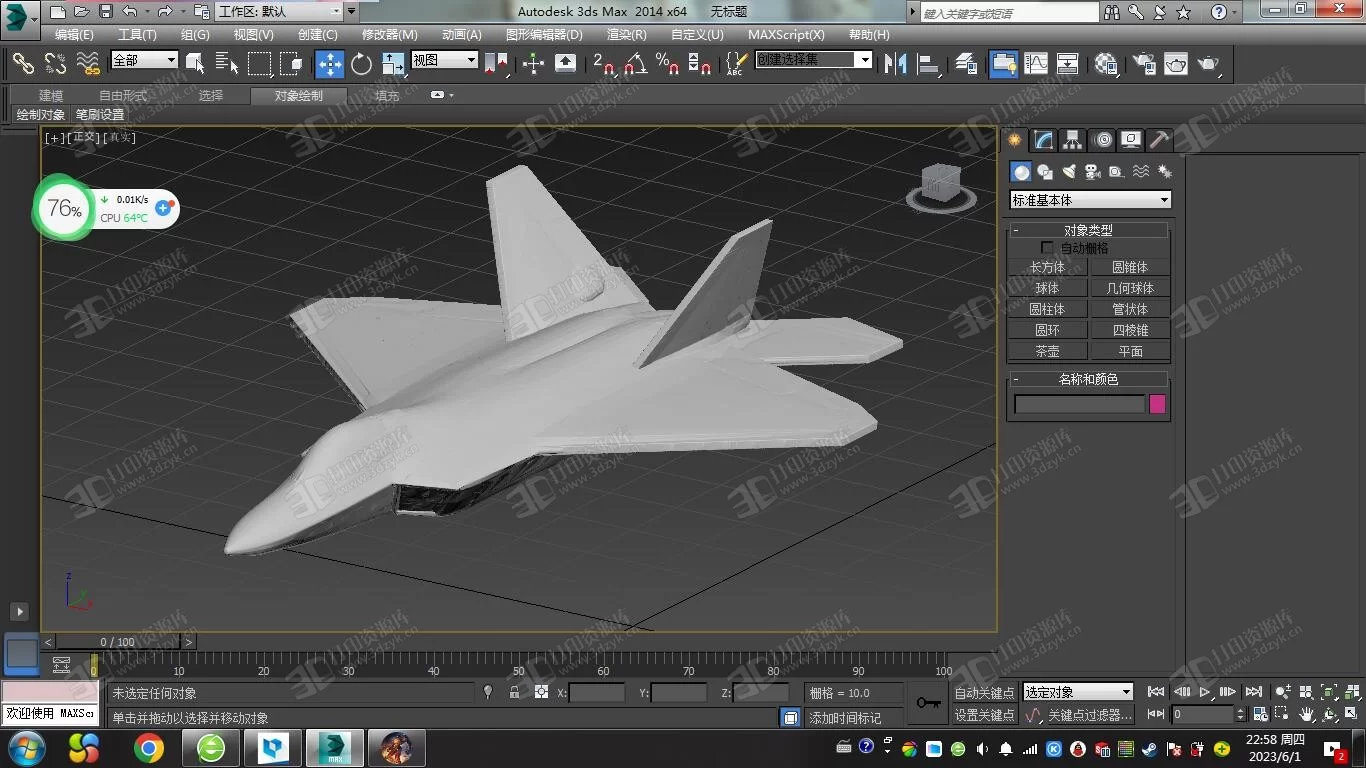Click the Unlink Selection broken-chain icon
This screenshot has height=768, width=1366.
[x=55, y=64]
